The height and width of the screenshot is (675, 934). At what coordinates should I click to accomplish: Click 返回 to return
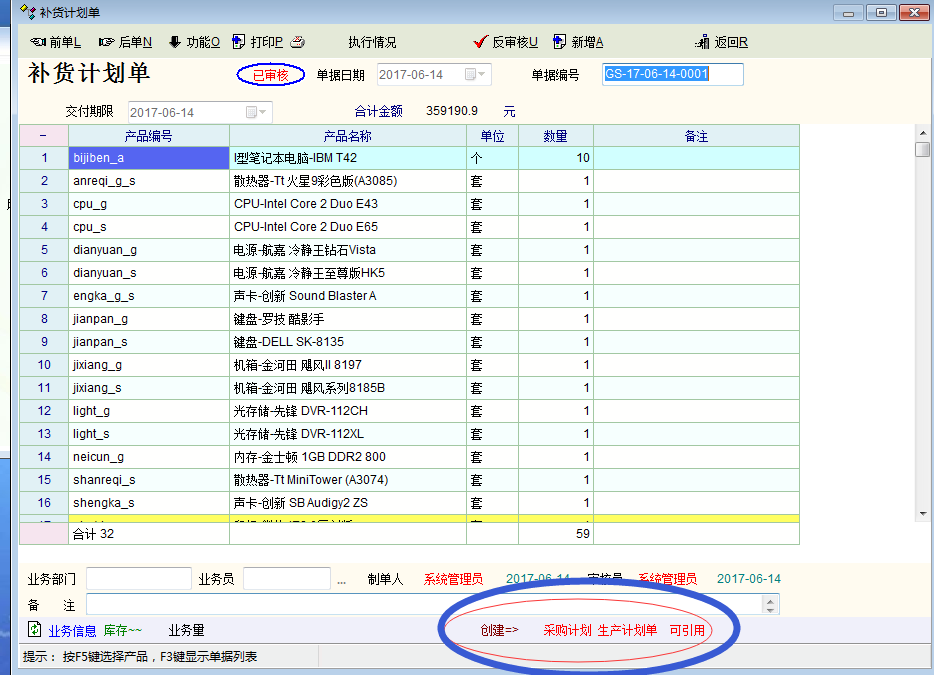[x=722, y=42]
